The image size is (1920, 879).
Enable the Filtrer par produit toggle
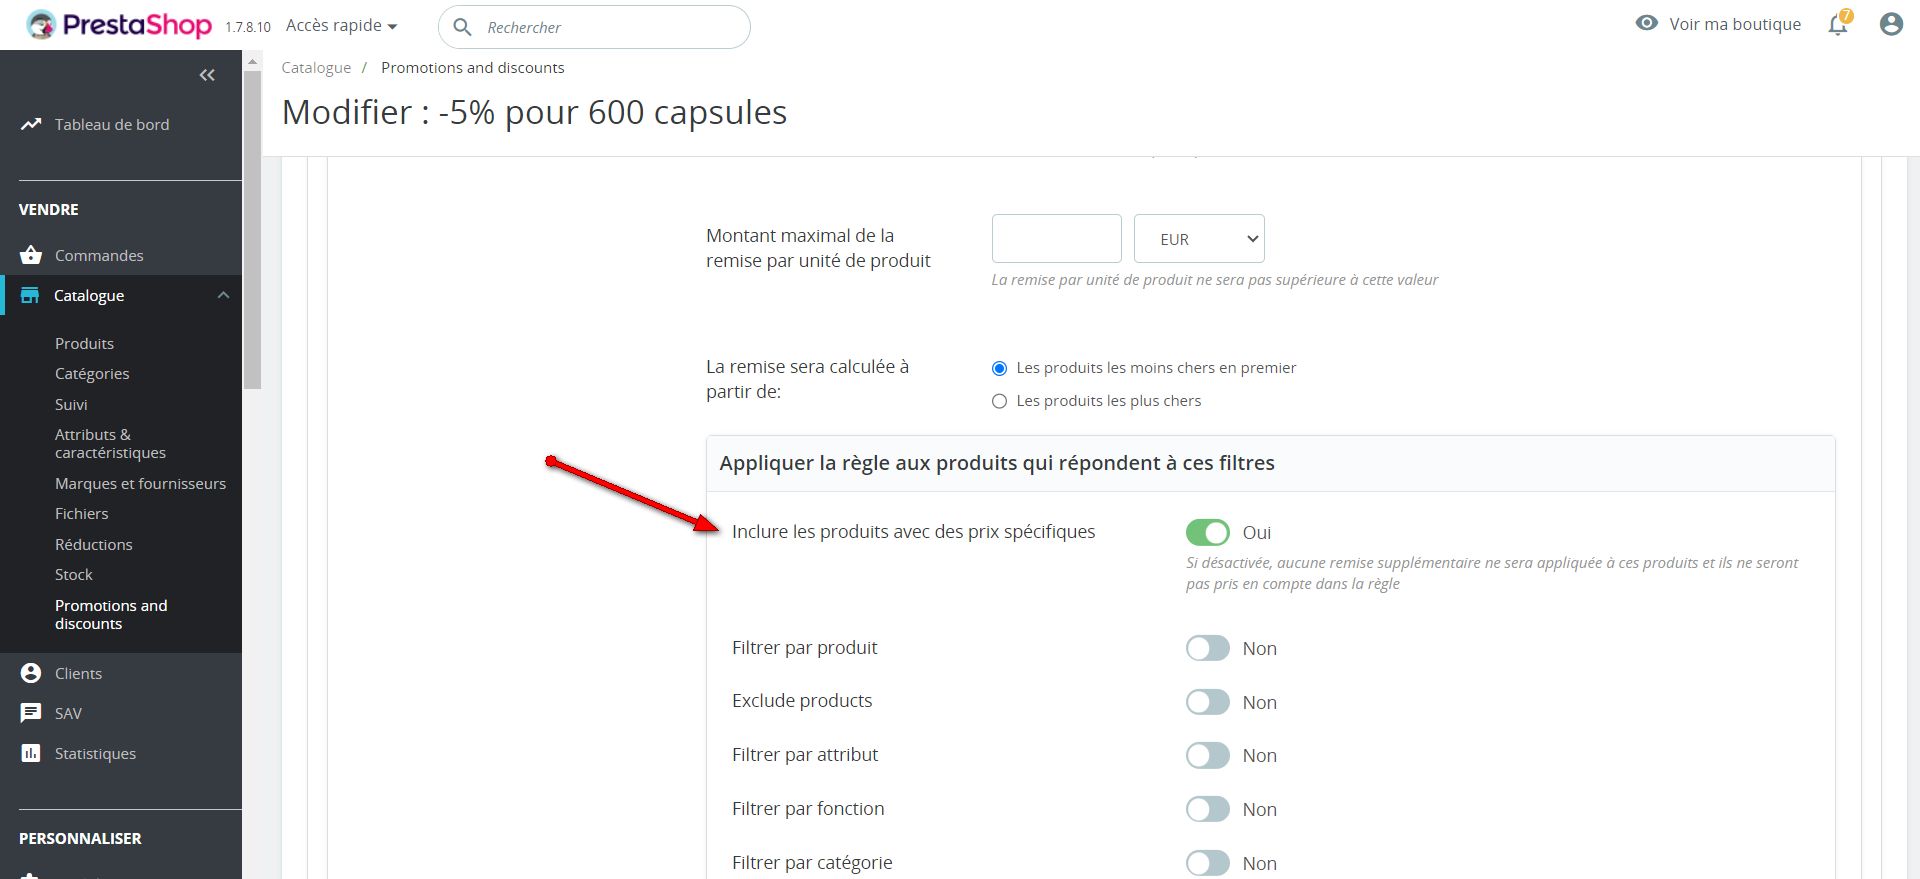tap(1207, 648)
